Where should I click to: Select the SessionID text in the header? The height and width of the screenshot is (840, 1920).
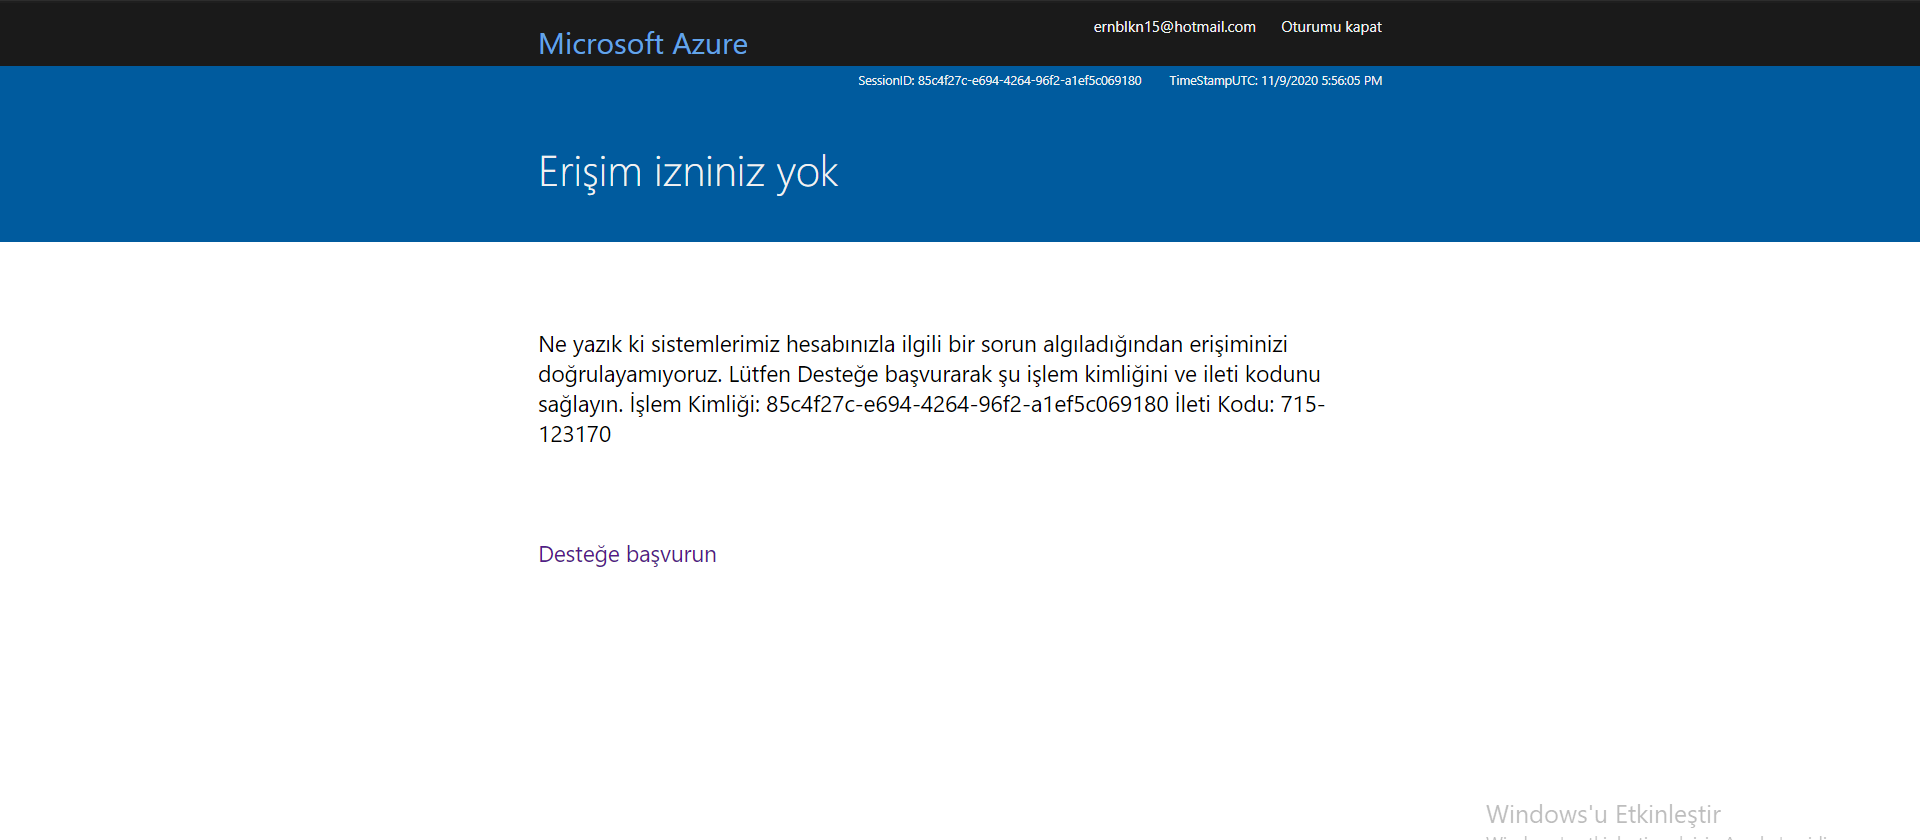[x=999, y=81]
